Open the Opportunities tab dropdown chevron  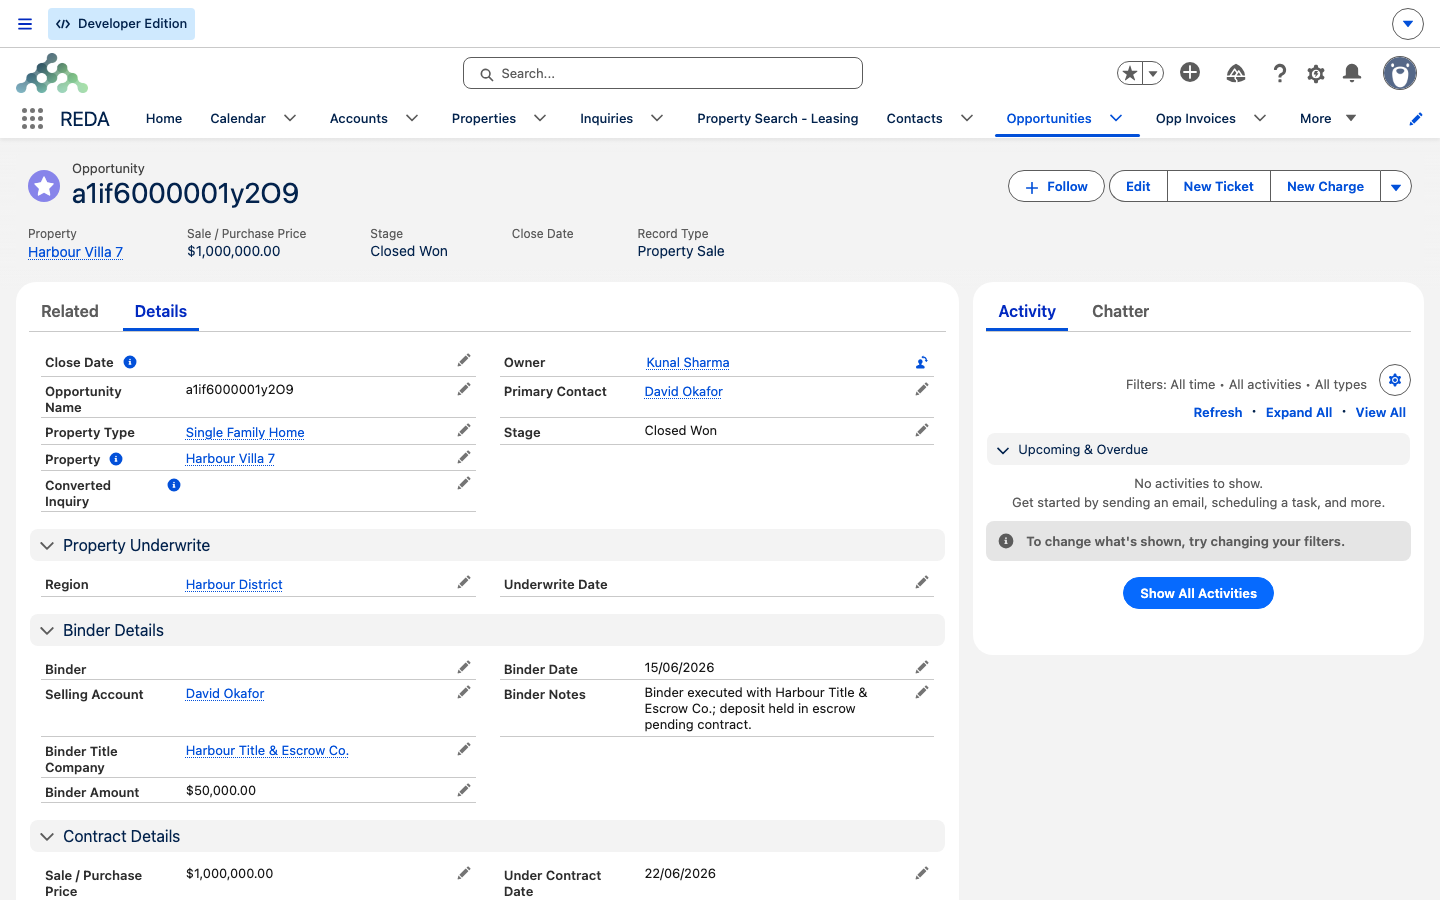click(1116, 118)
